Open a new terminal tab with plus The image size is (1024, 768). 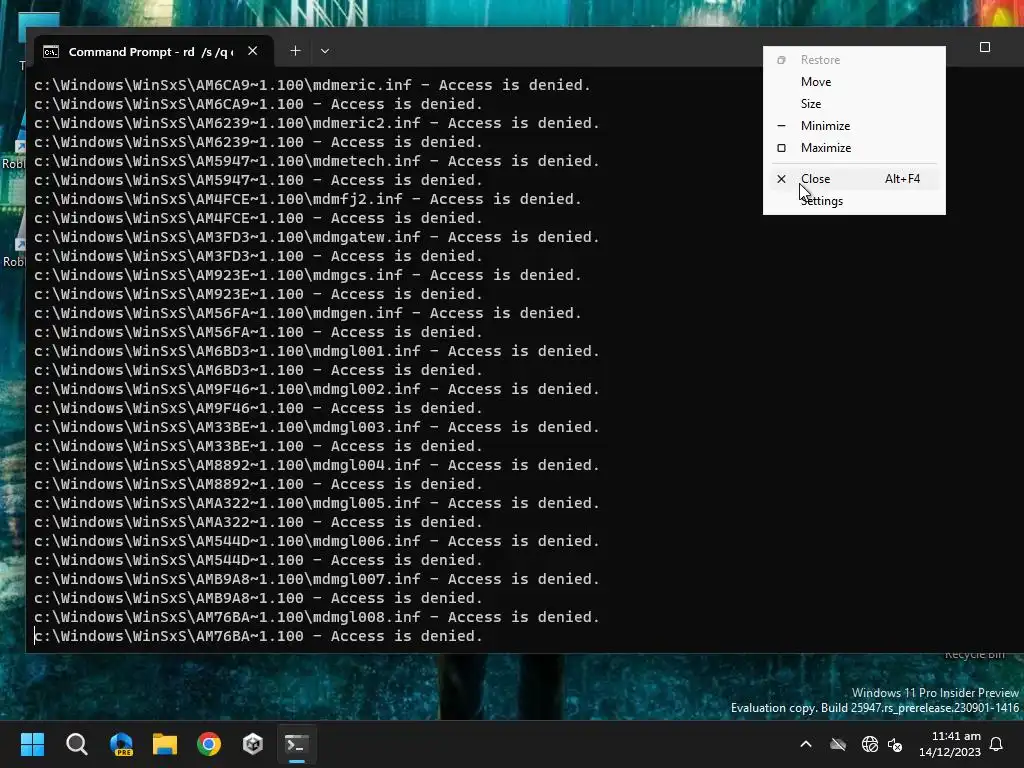[x=295, y=51]
